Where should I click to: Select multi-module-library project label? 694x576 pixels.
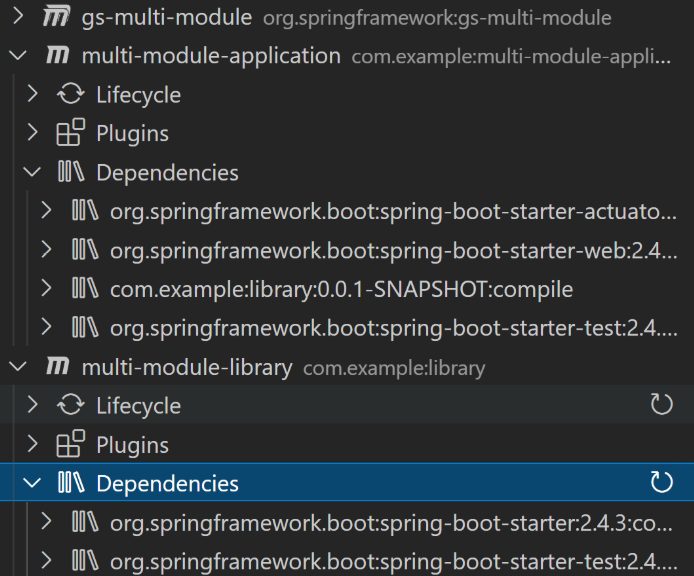pyautogui.click(x=187, y=368)
